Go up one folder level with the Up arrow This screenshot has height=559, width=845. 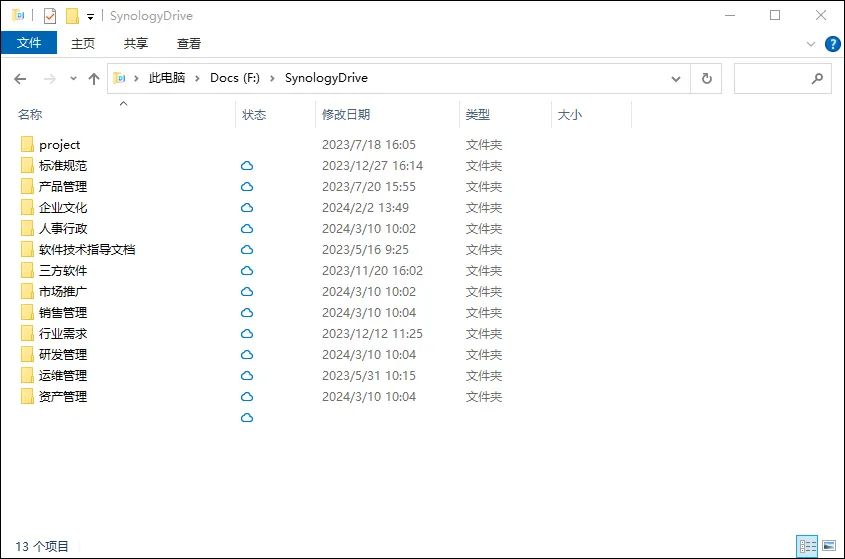[x=94, y=78]
